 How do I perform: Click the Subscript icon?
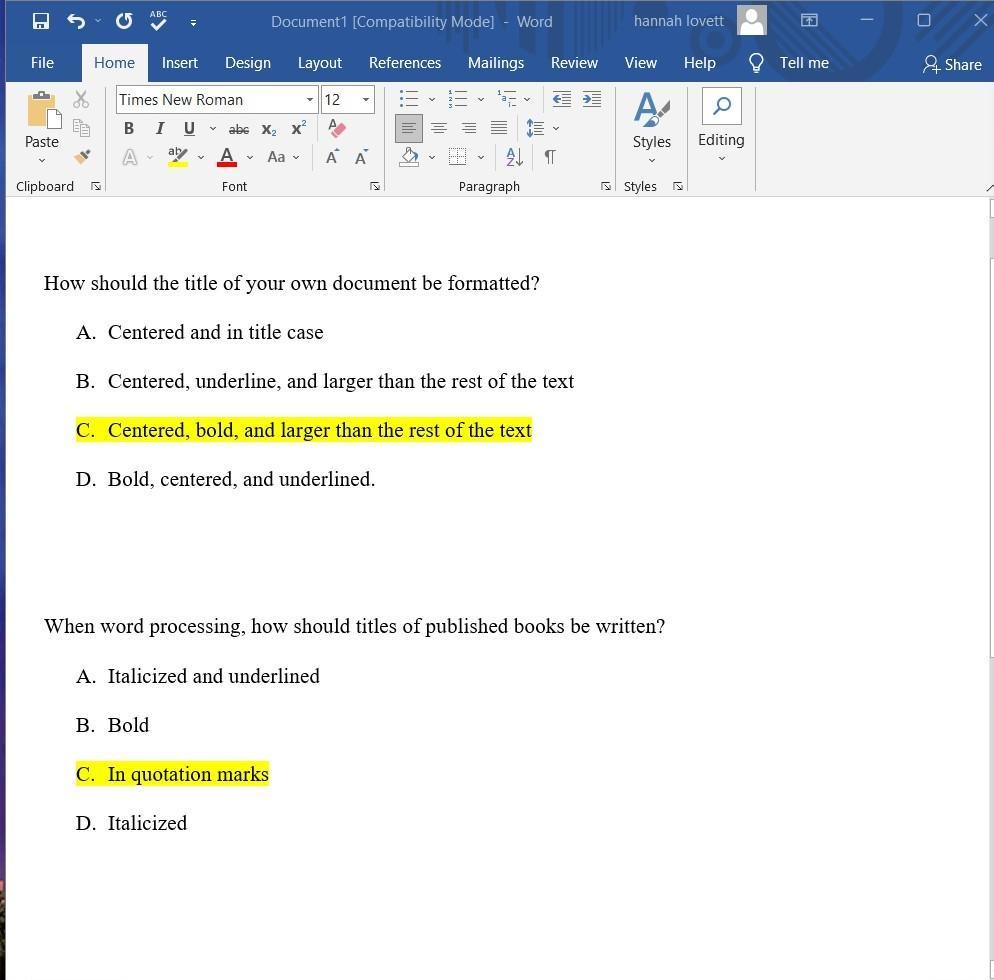point(268,129)
